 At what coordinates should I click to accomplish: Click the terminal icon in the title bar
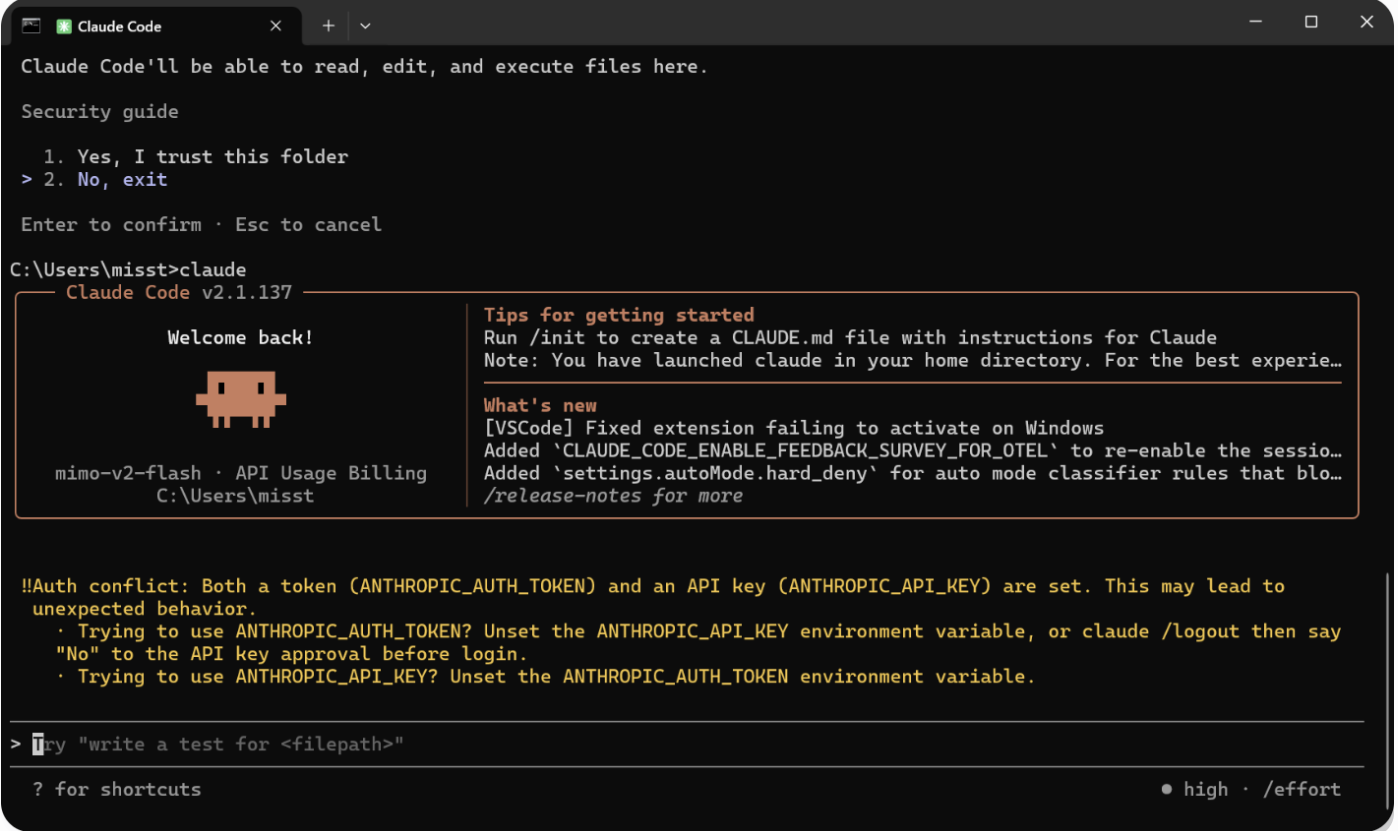[x=31, y=25]
